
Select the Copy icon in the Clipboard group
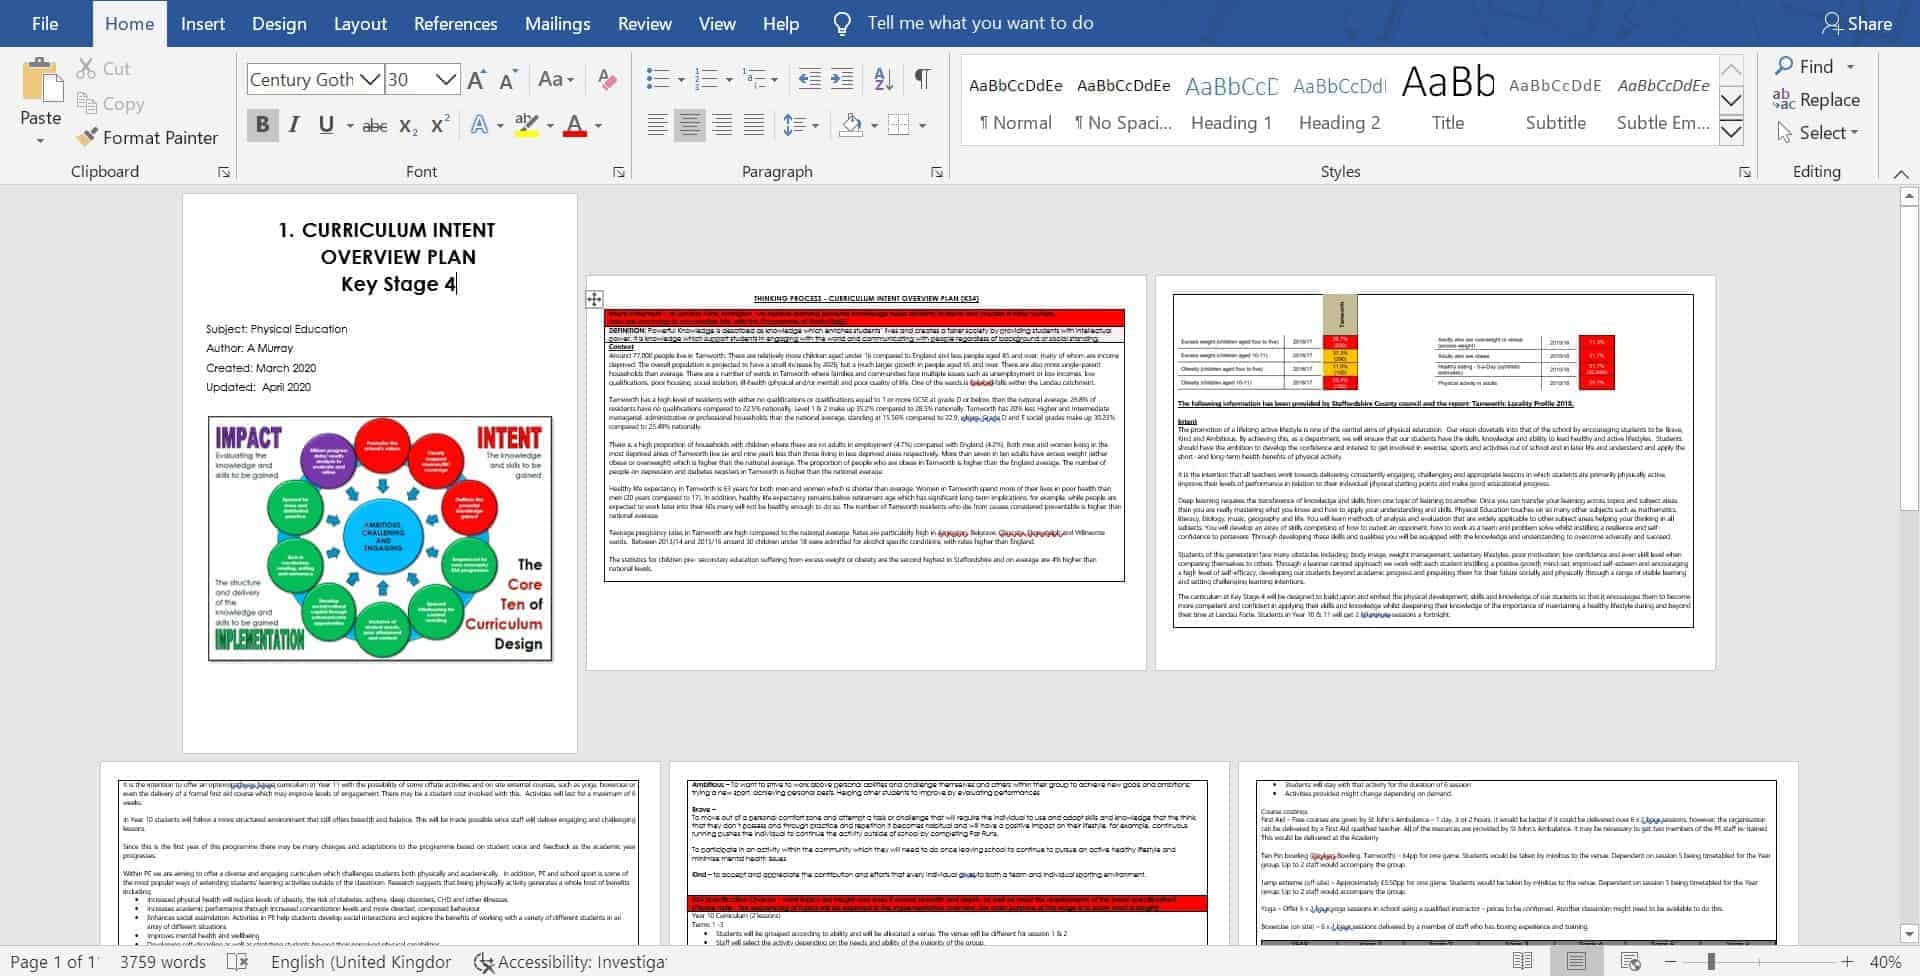click(85, 103)
